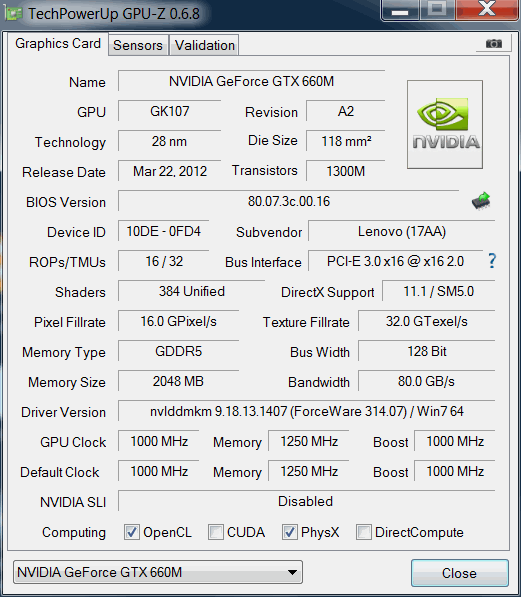The image size is (521, 597).
Task: Click the BIOS save chip icon
Action: (x=481, y=201)
